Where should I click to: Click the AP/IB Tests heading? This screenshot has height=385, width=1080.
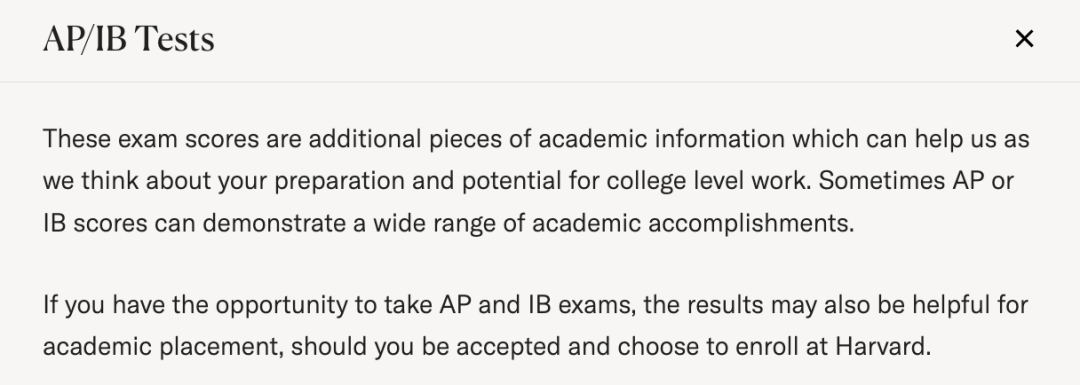pos(129,39)
